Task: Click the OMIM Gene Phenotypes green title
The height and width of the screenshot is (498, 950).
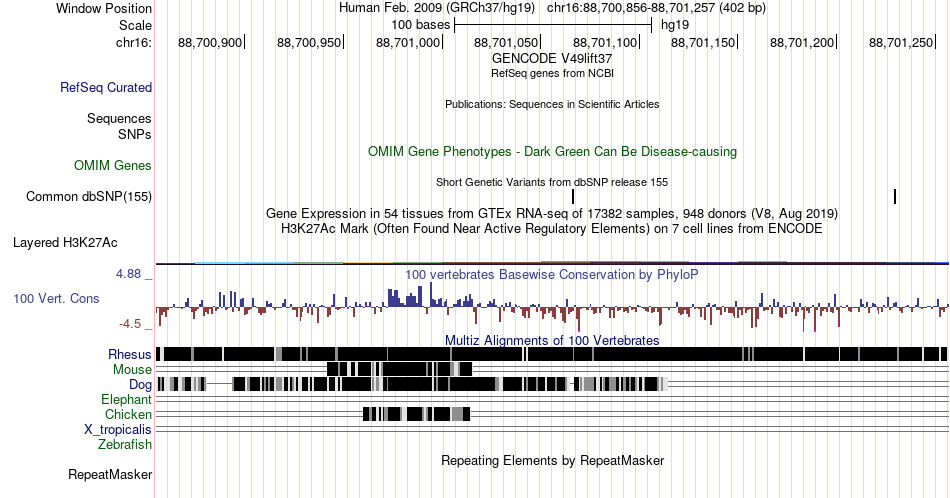Action: pyautogui.click(x=552, y=151)
